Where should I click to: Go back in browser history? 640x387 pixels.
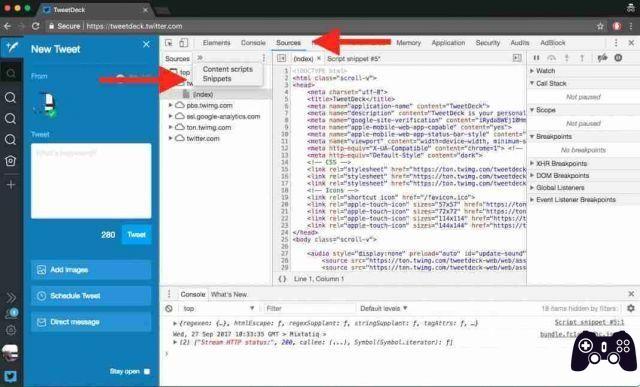coord(7,26)
